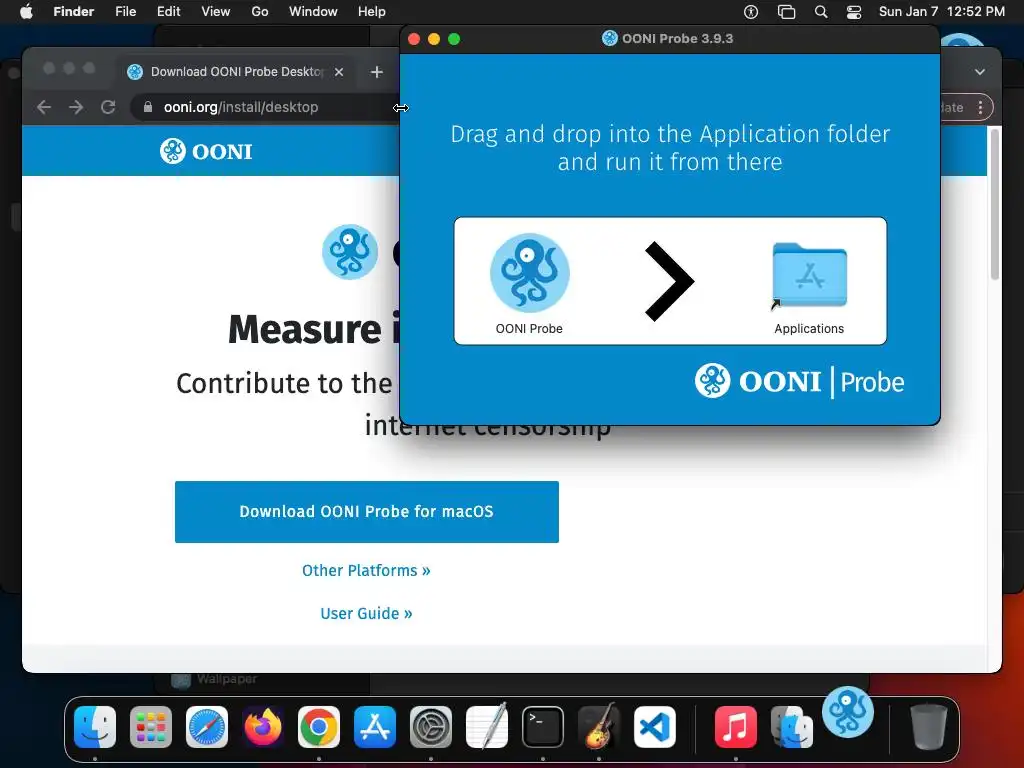Open the File menu
The image size is (1024, 768).
[125, 12]
